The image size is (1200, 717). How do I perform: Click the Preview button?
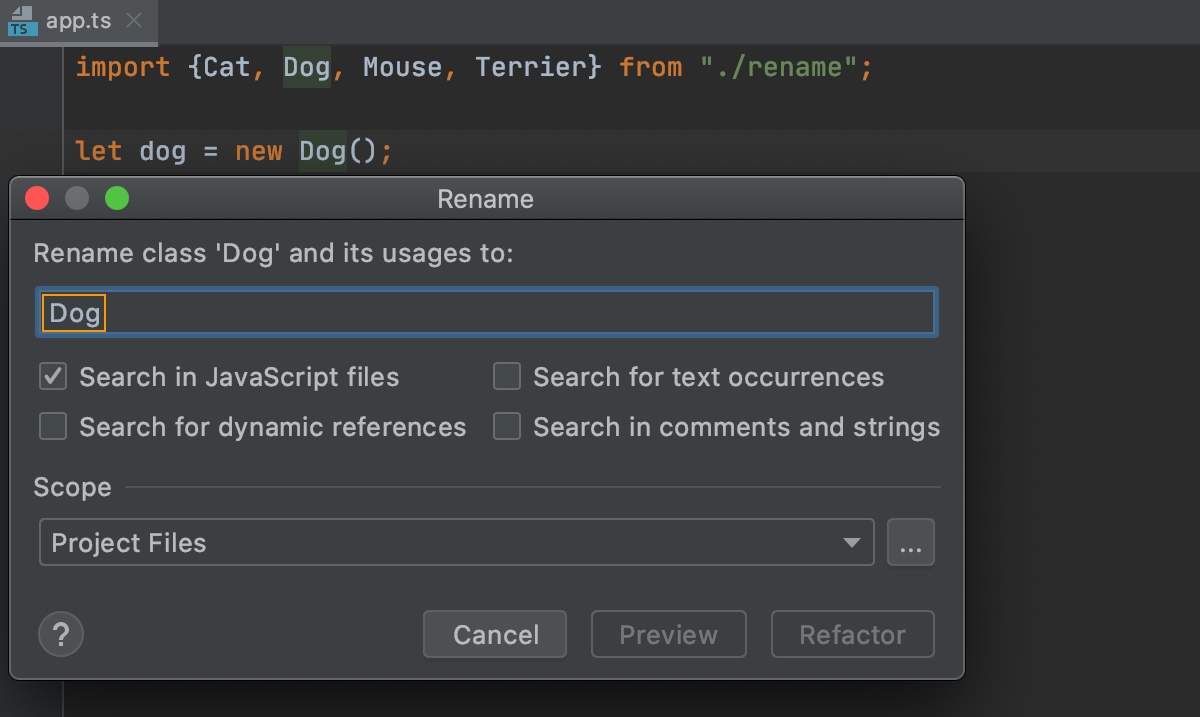tap(668, 635)
